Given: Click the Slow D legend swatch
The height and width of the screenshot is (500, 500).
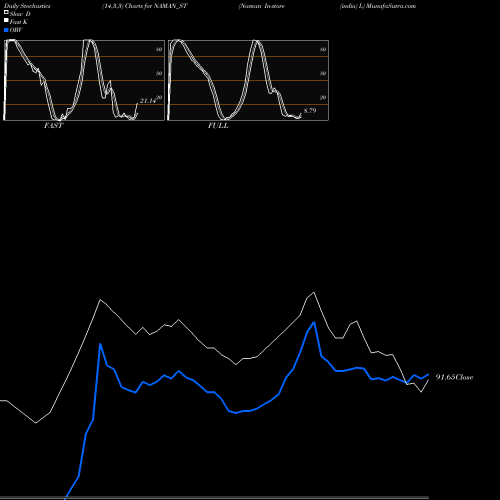Looking at the screenshot, I should click(6, 13).
